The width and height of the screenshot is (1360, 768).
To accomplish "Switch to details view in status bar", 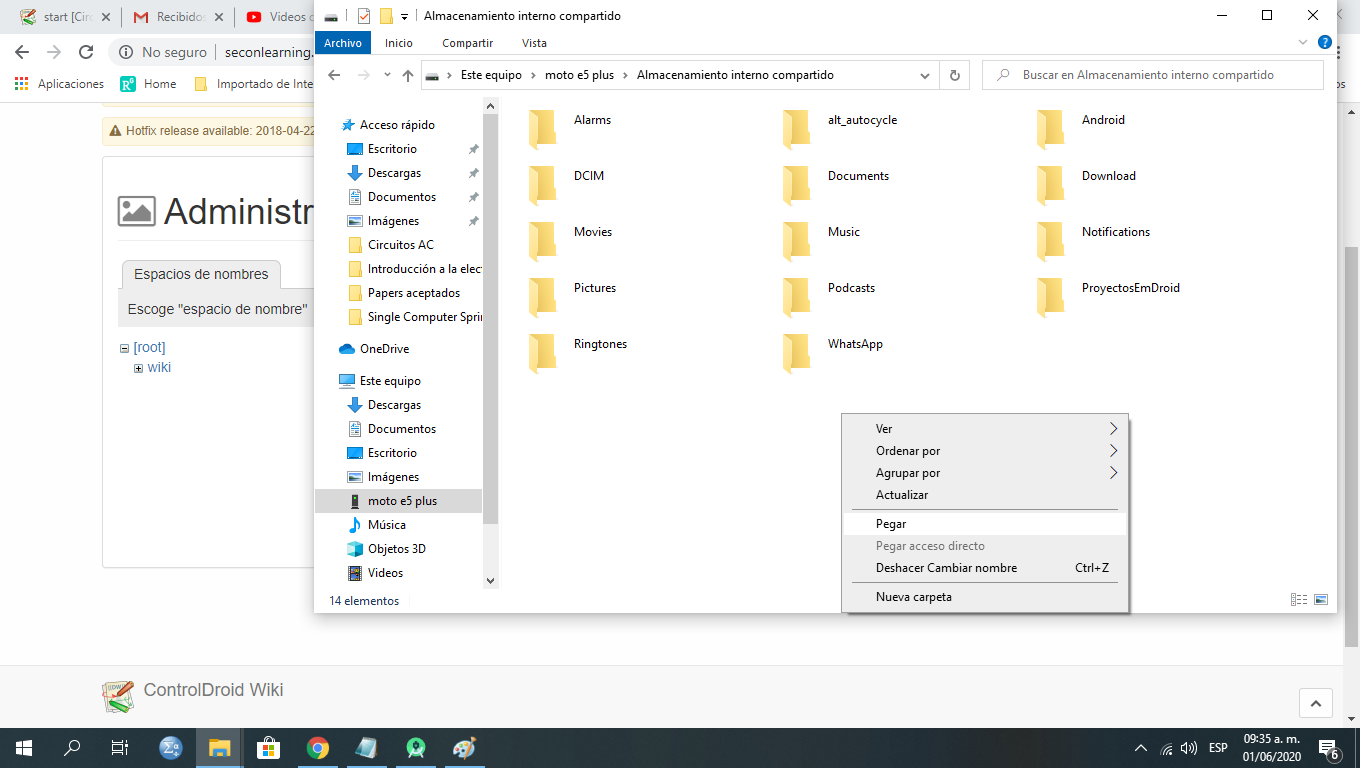I will tap(1299, 600).
